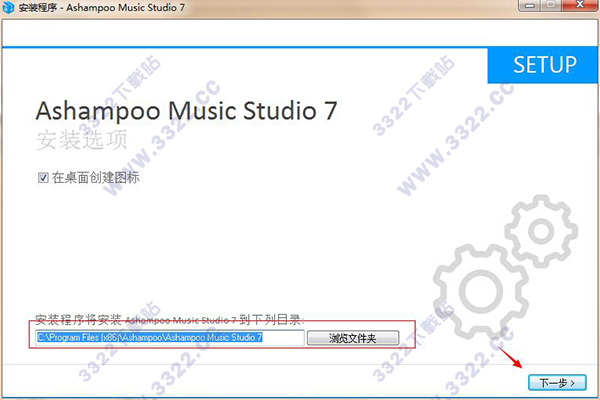Click the install path input field
Viewport: 600px width, 400px height.
(x=170, y=338)
